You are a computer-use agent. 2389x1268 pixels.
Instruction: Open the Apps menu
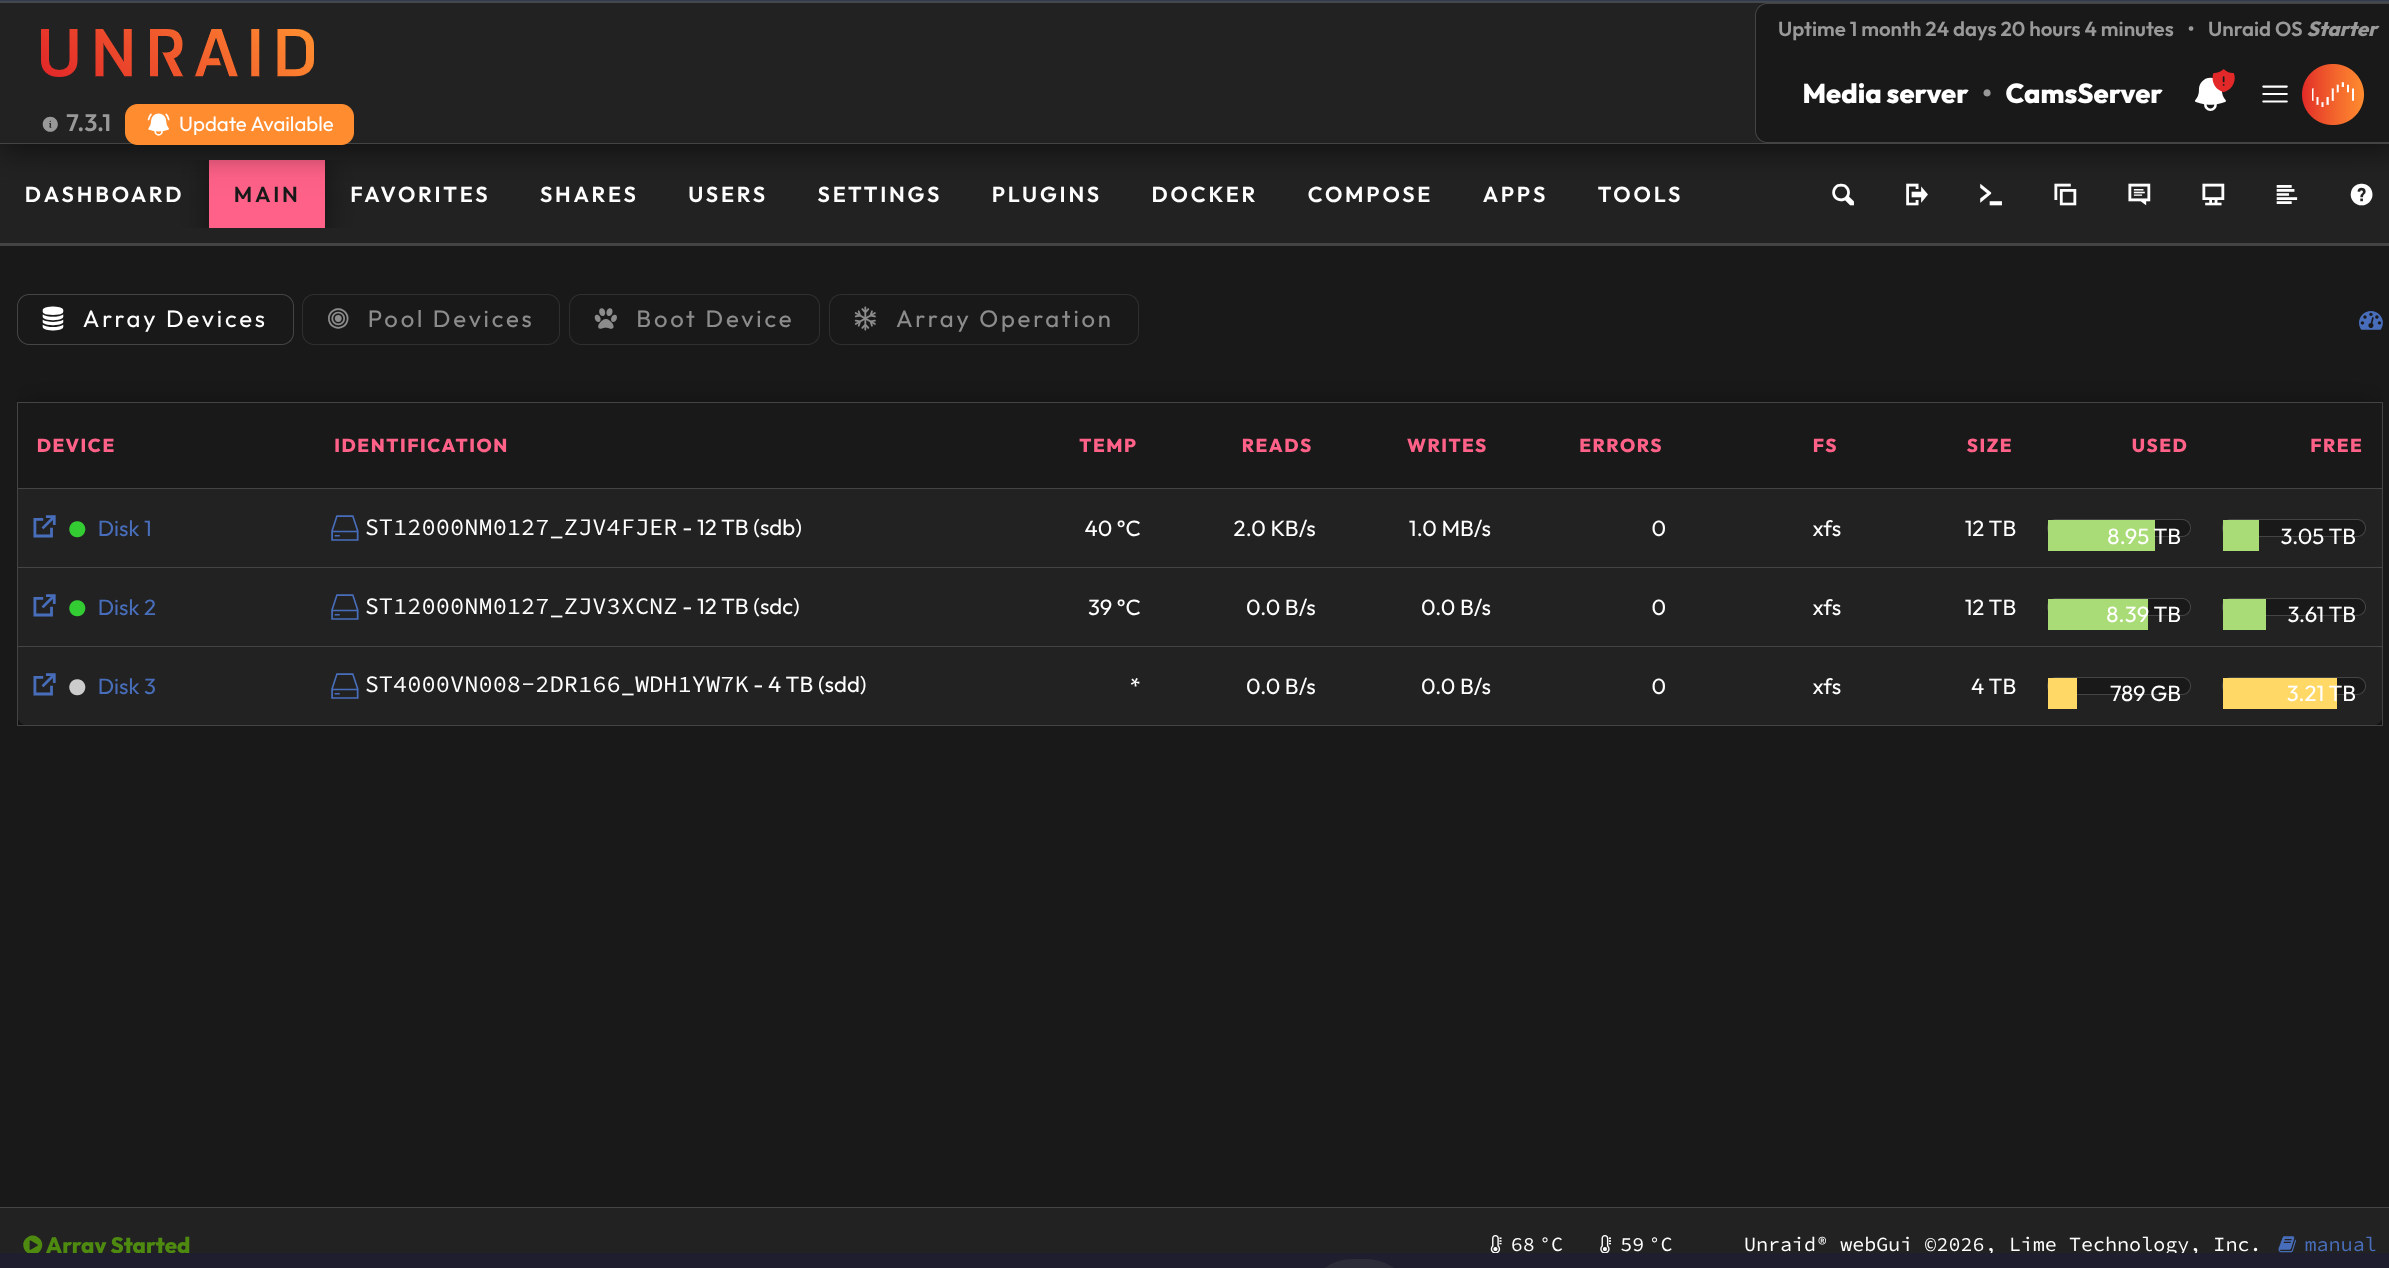click(x=1515, y=195)
